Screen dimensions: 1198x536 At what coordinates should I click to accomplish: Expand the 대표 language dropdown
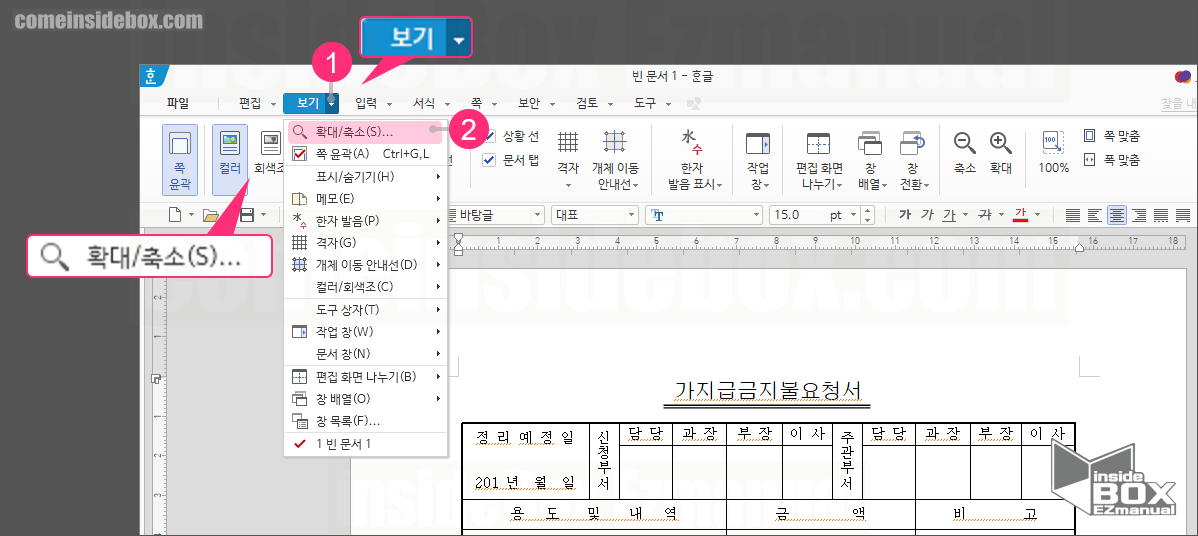coord(631,215)
